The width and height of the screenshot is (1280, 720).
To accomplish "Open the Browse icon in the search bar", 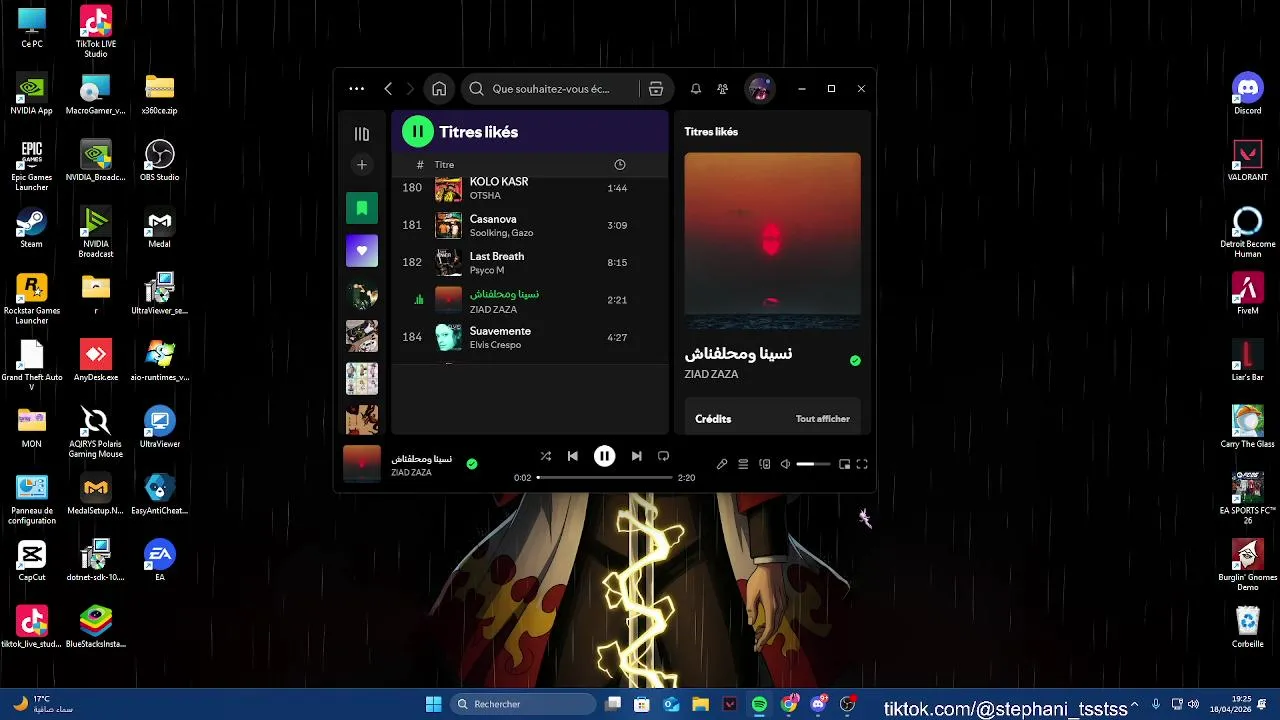I will click(x=656, y=89).
